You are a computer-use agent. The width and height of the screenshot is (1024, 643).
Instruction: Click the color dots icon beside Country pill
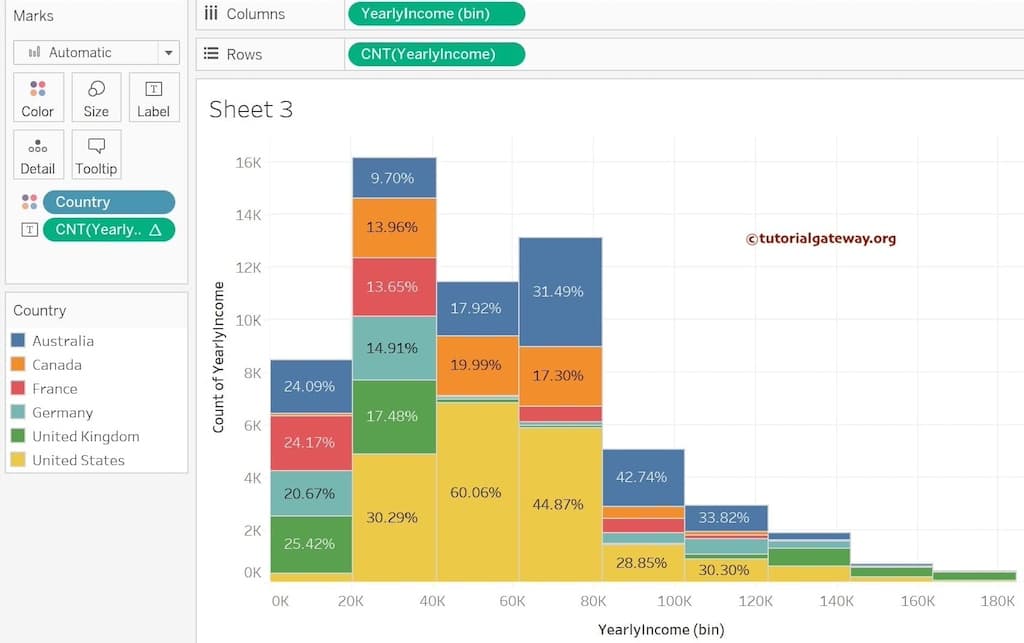(29, 201)
